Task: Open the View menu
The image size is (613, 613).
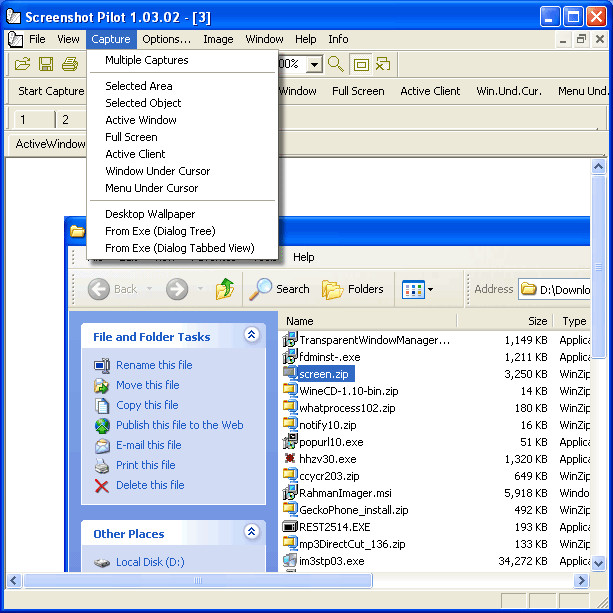Action: click(x=68, y=39)
